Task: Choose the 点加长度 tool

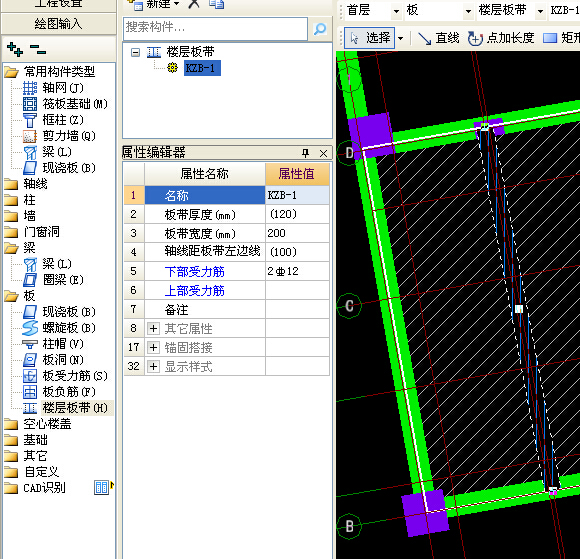Action: click(501, 38)
